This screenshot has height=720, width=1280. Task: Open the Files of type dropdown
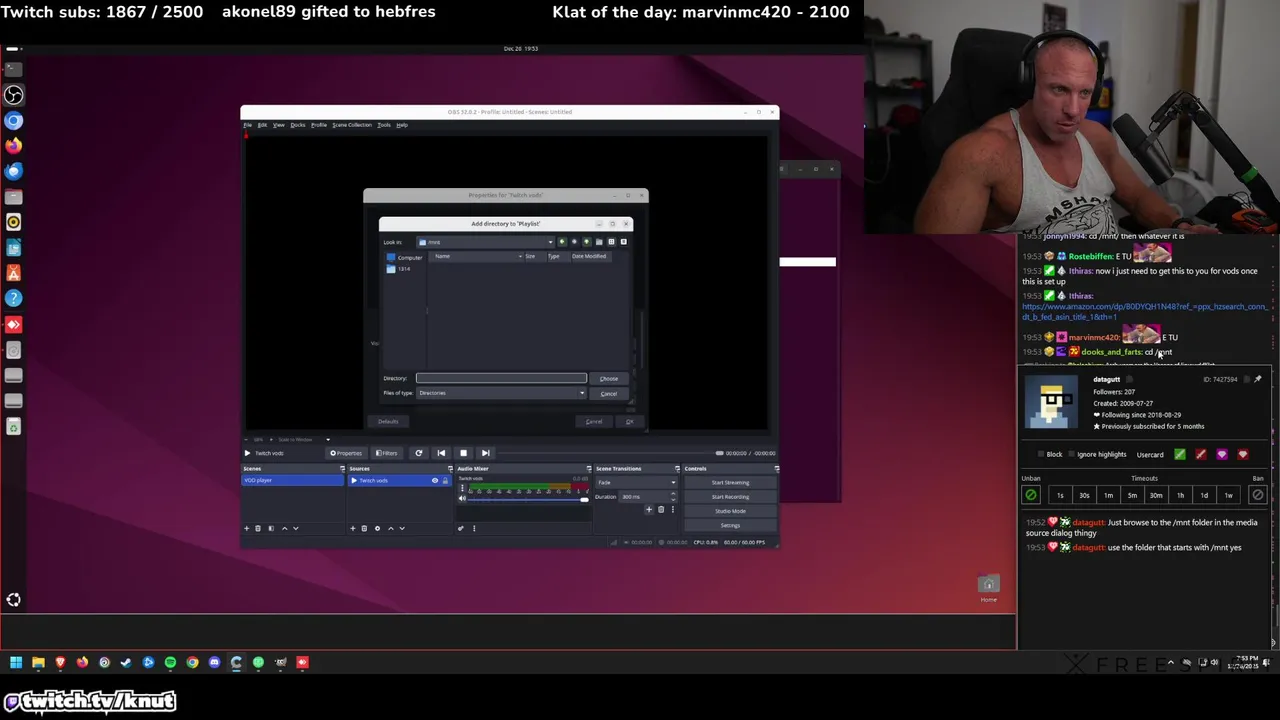(501, 393)
